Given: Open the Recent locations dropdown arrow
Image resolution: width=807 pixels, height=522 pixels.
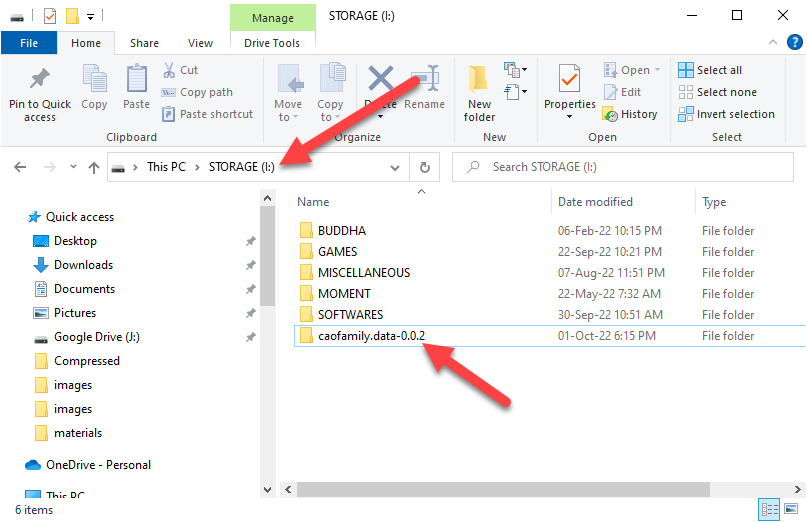Looking at the screenshot, I should click(70, 168).
